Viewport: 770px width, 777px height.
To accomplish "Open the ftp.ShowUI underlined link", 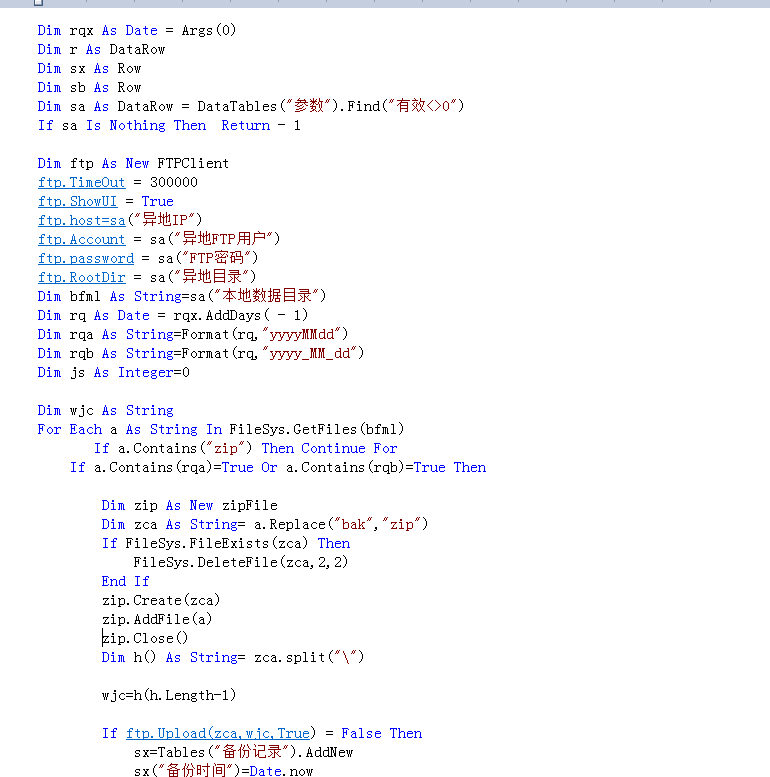I will pos(78,201).
